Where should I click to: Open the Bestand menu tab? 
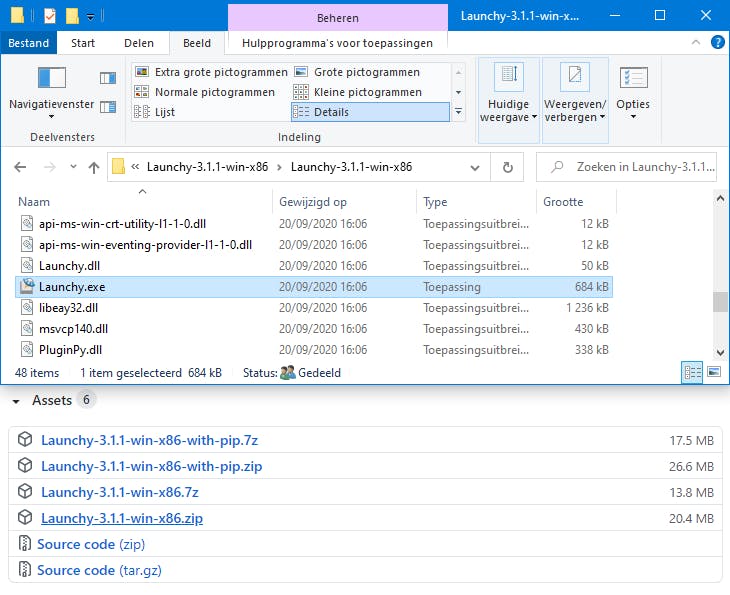[x=27, y=43]
